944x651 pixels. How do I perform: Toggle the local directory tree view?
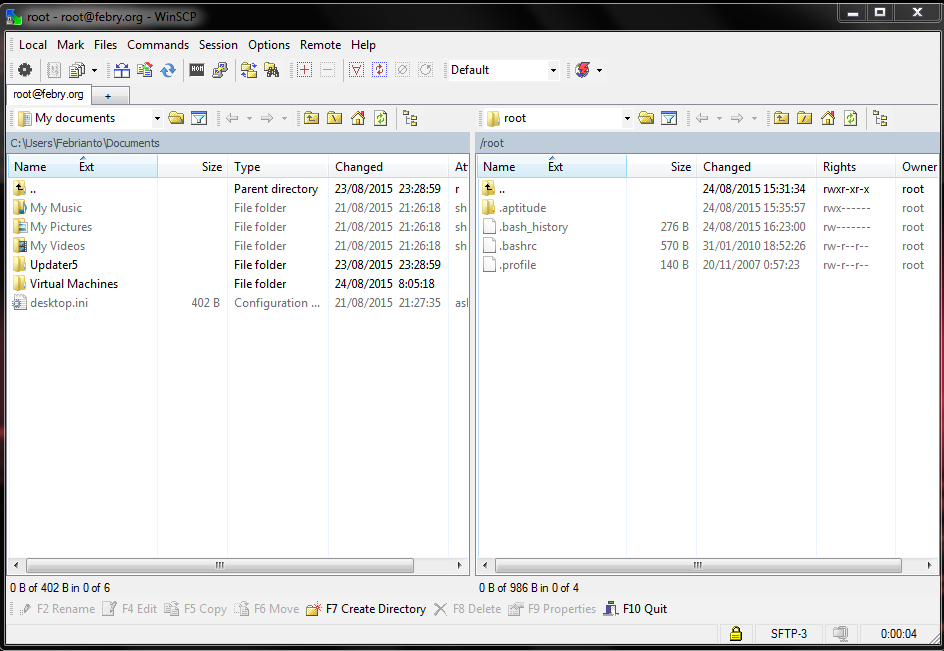coord(411,118)
